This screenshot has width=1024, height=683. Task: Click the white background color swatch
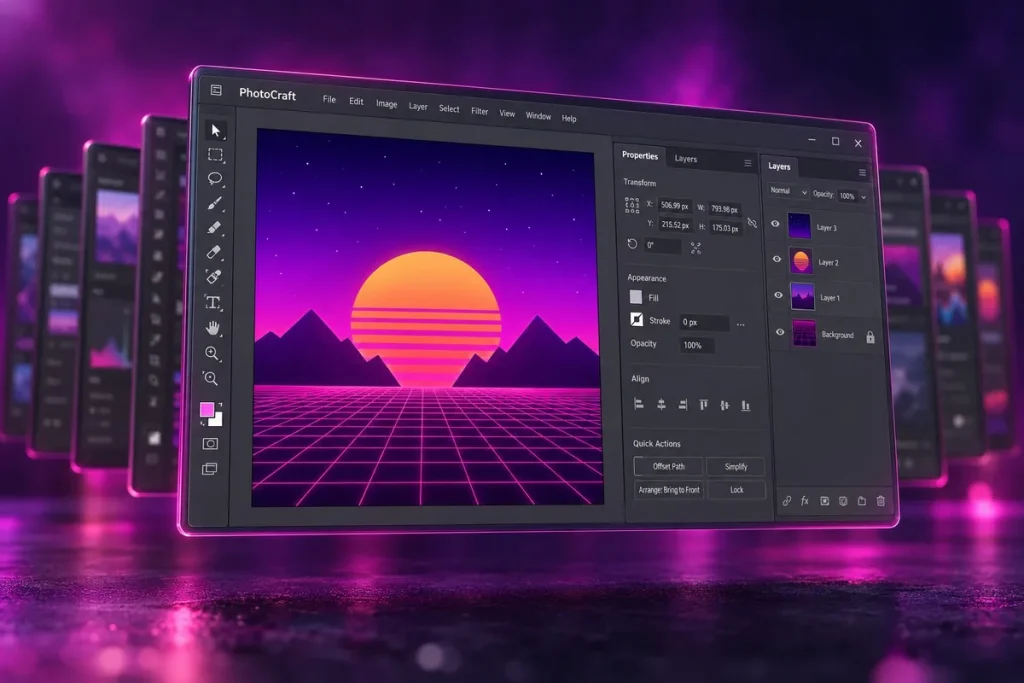click(x=216, y=420)
